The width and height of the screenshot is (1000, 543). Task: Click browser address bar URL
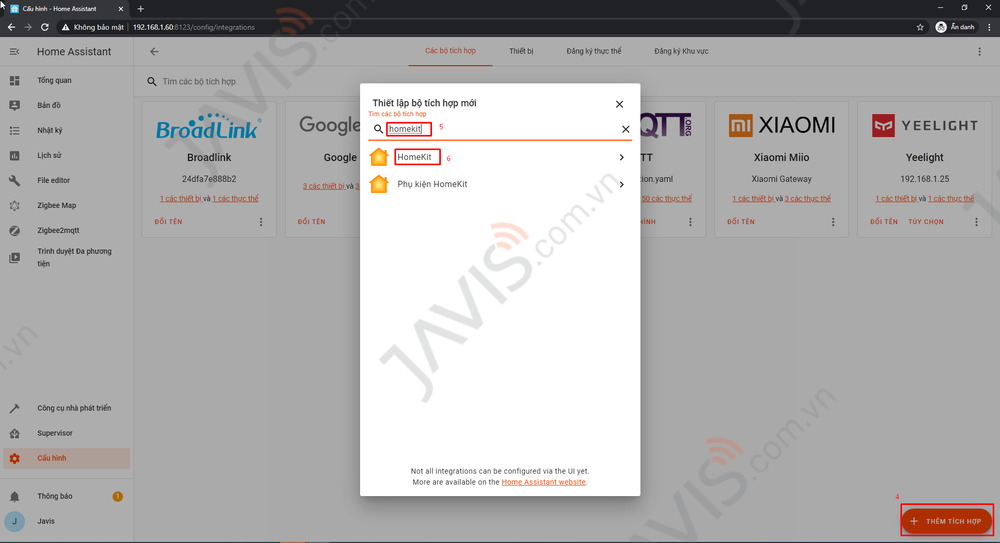coord(194,27)
